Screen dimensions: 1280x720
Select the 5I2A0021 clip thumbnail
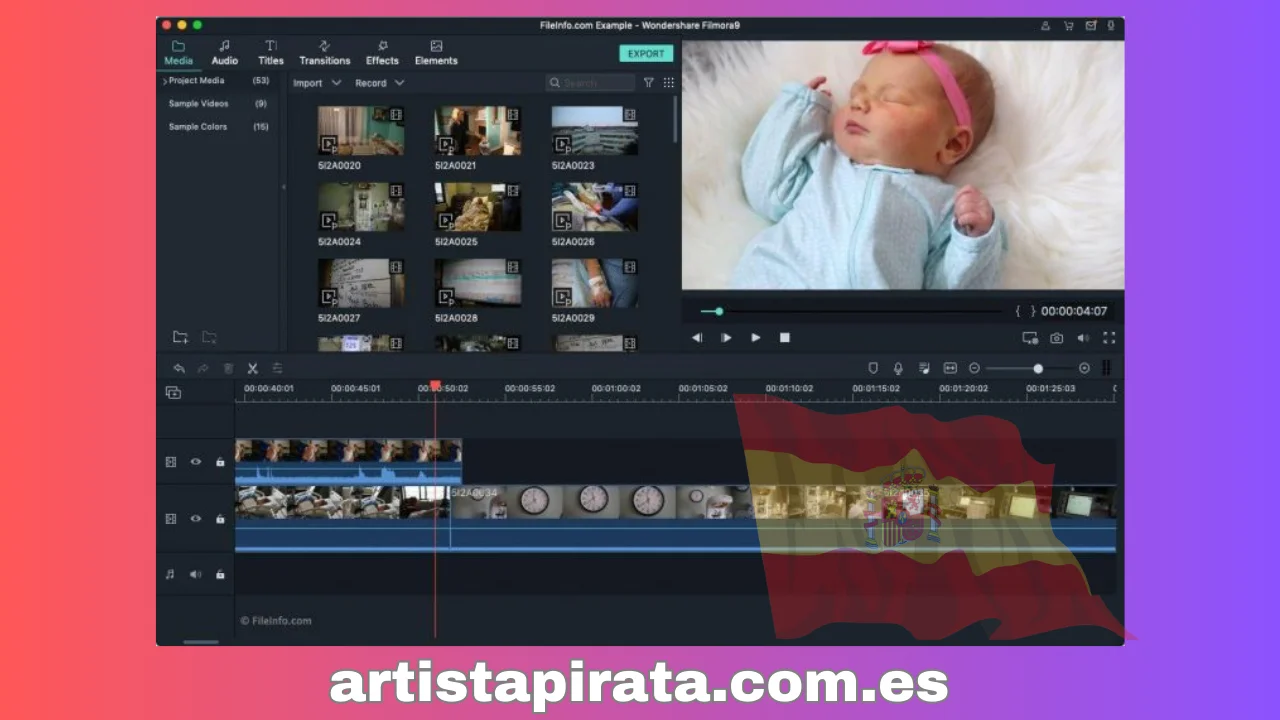tap(478, 131)
